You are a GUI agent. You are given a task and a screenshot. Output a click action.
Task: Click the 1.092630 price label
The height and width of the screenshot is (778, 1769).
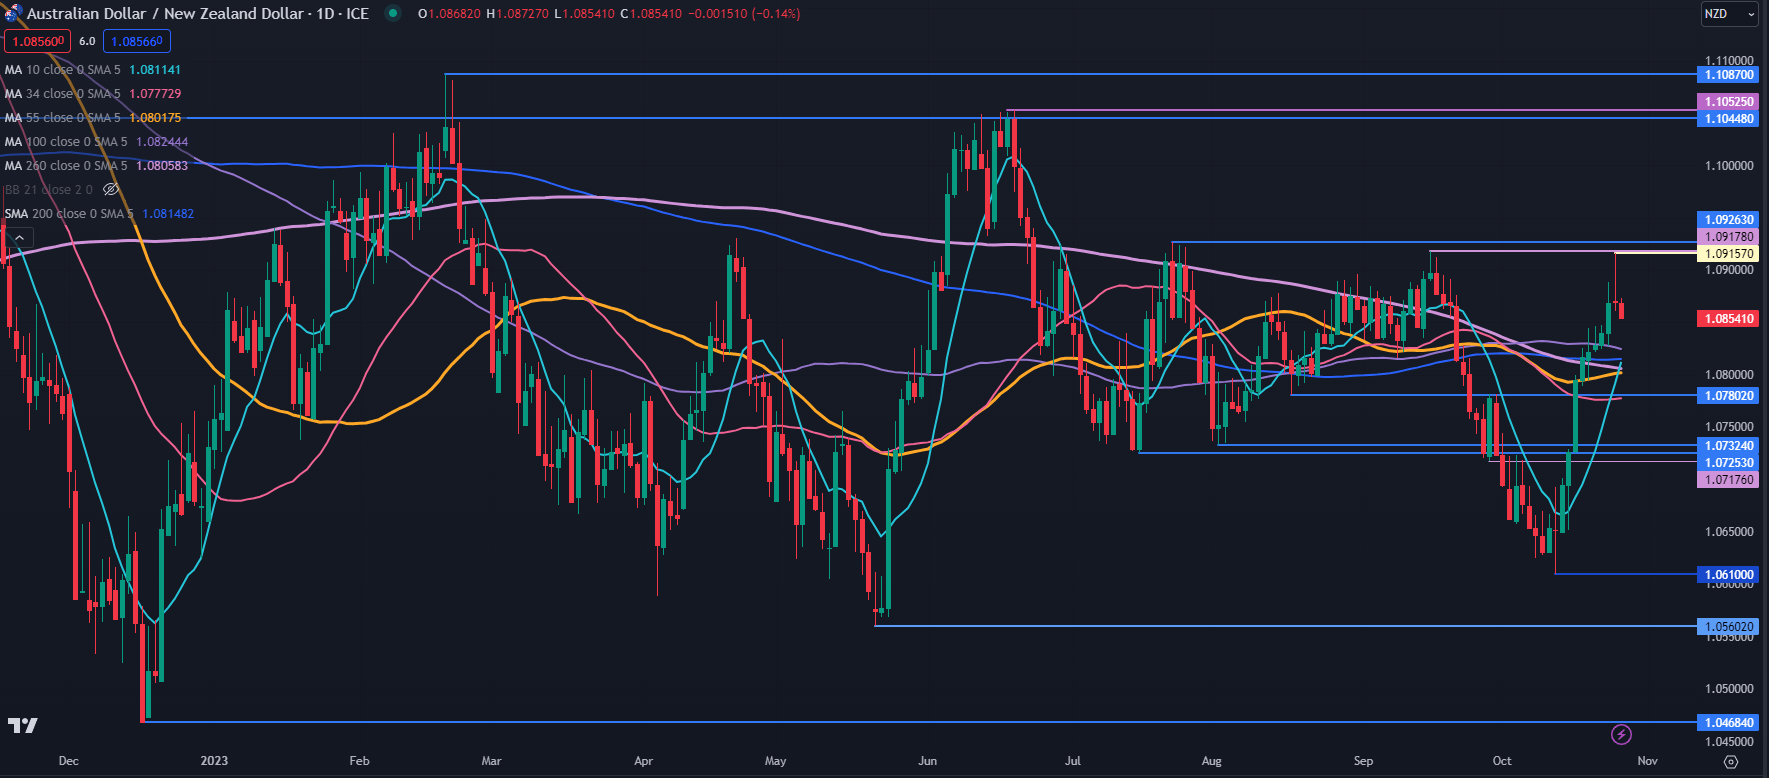click(1728, 220)
